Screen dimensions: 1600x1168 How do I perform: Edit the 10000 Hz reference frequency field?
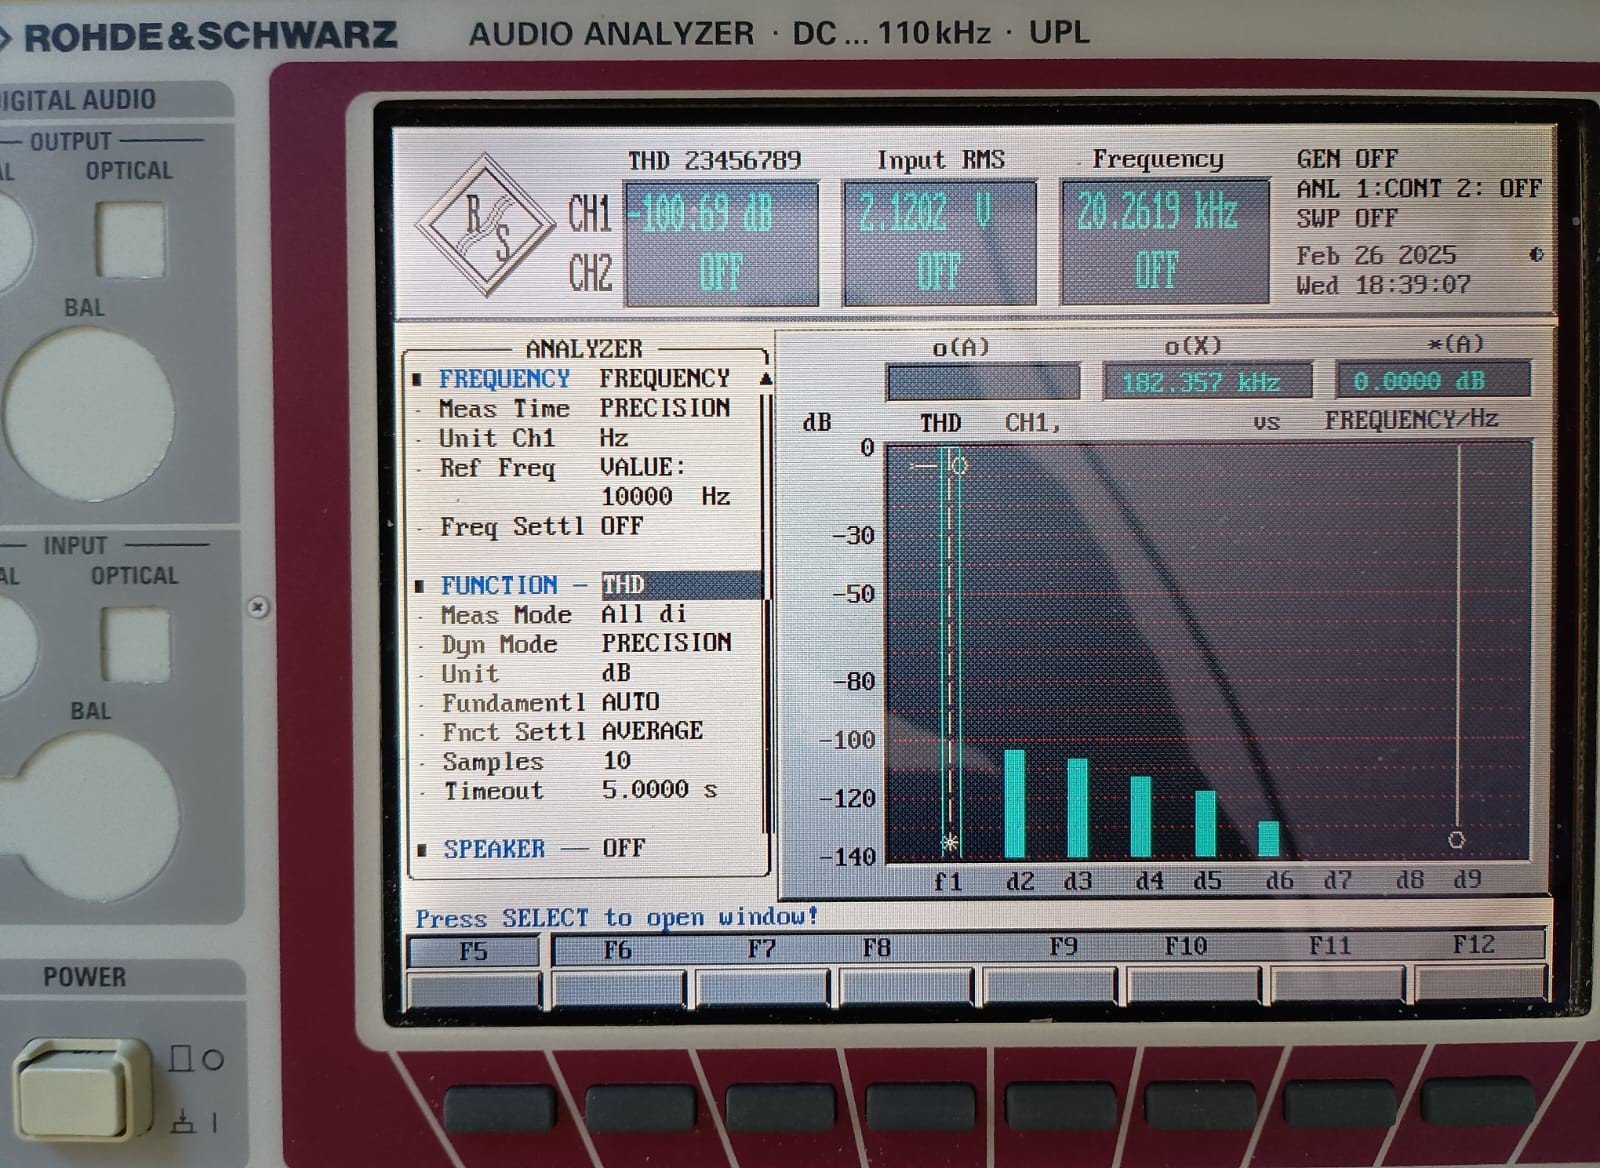pos(665,497)
